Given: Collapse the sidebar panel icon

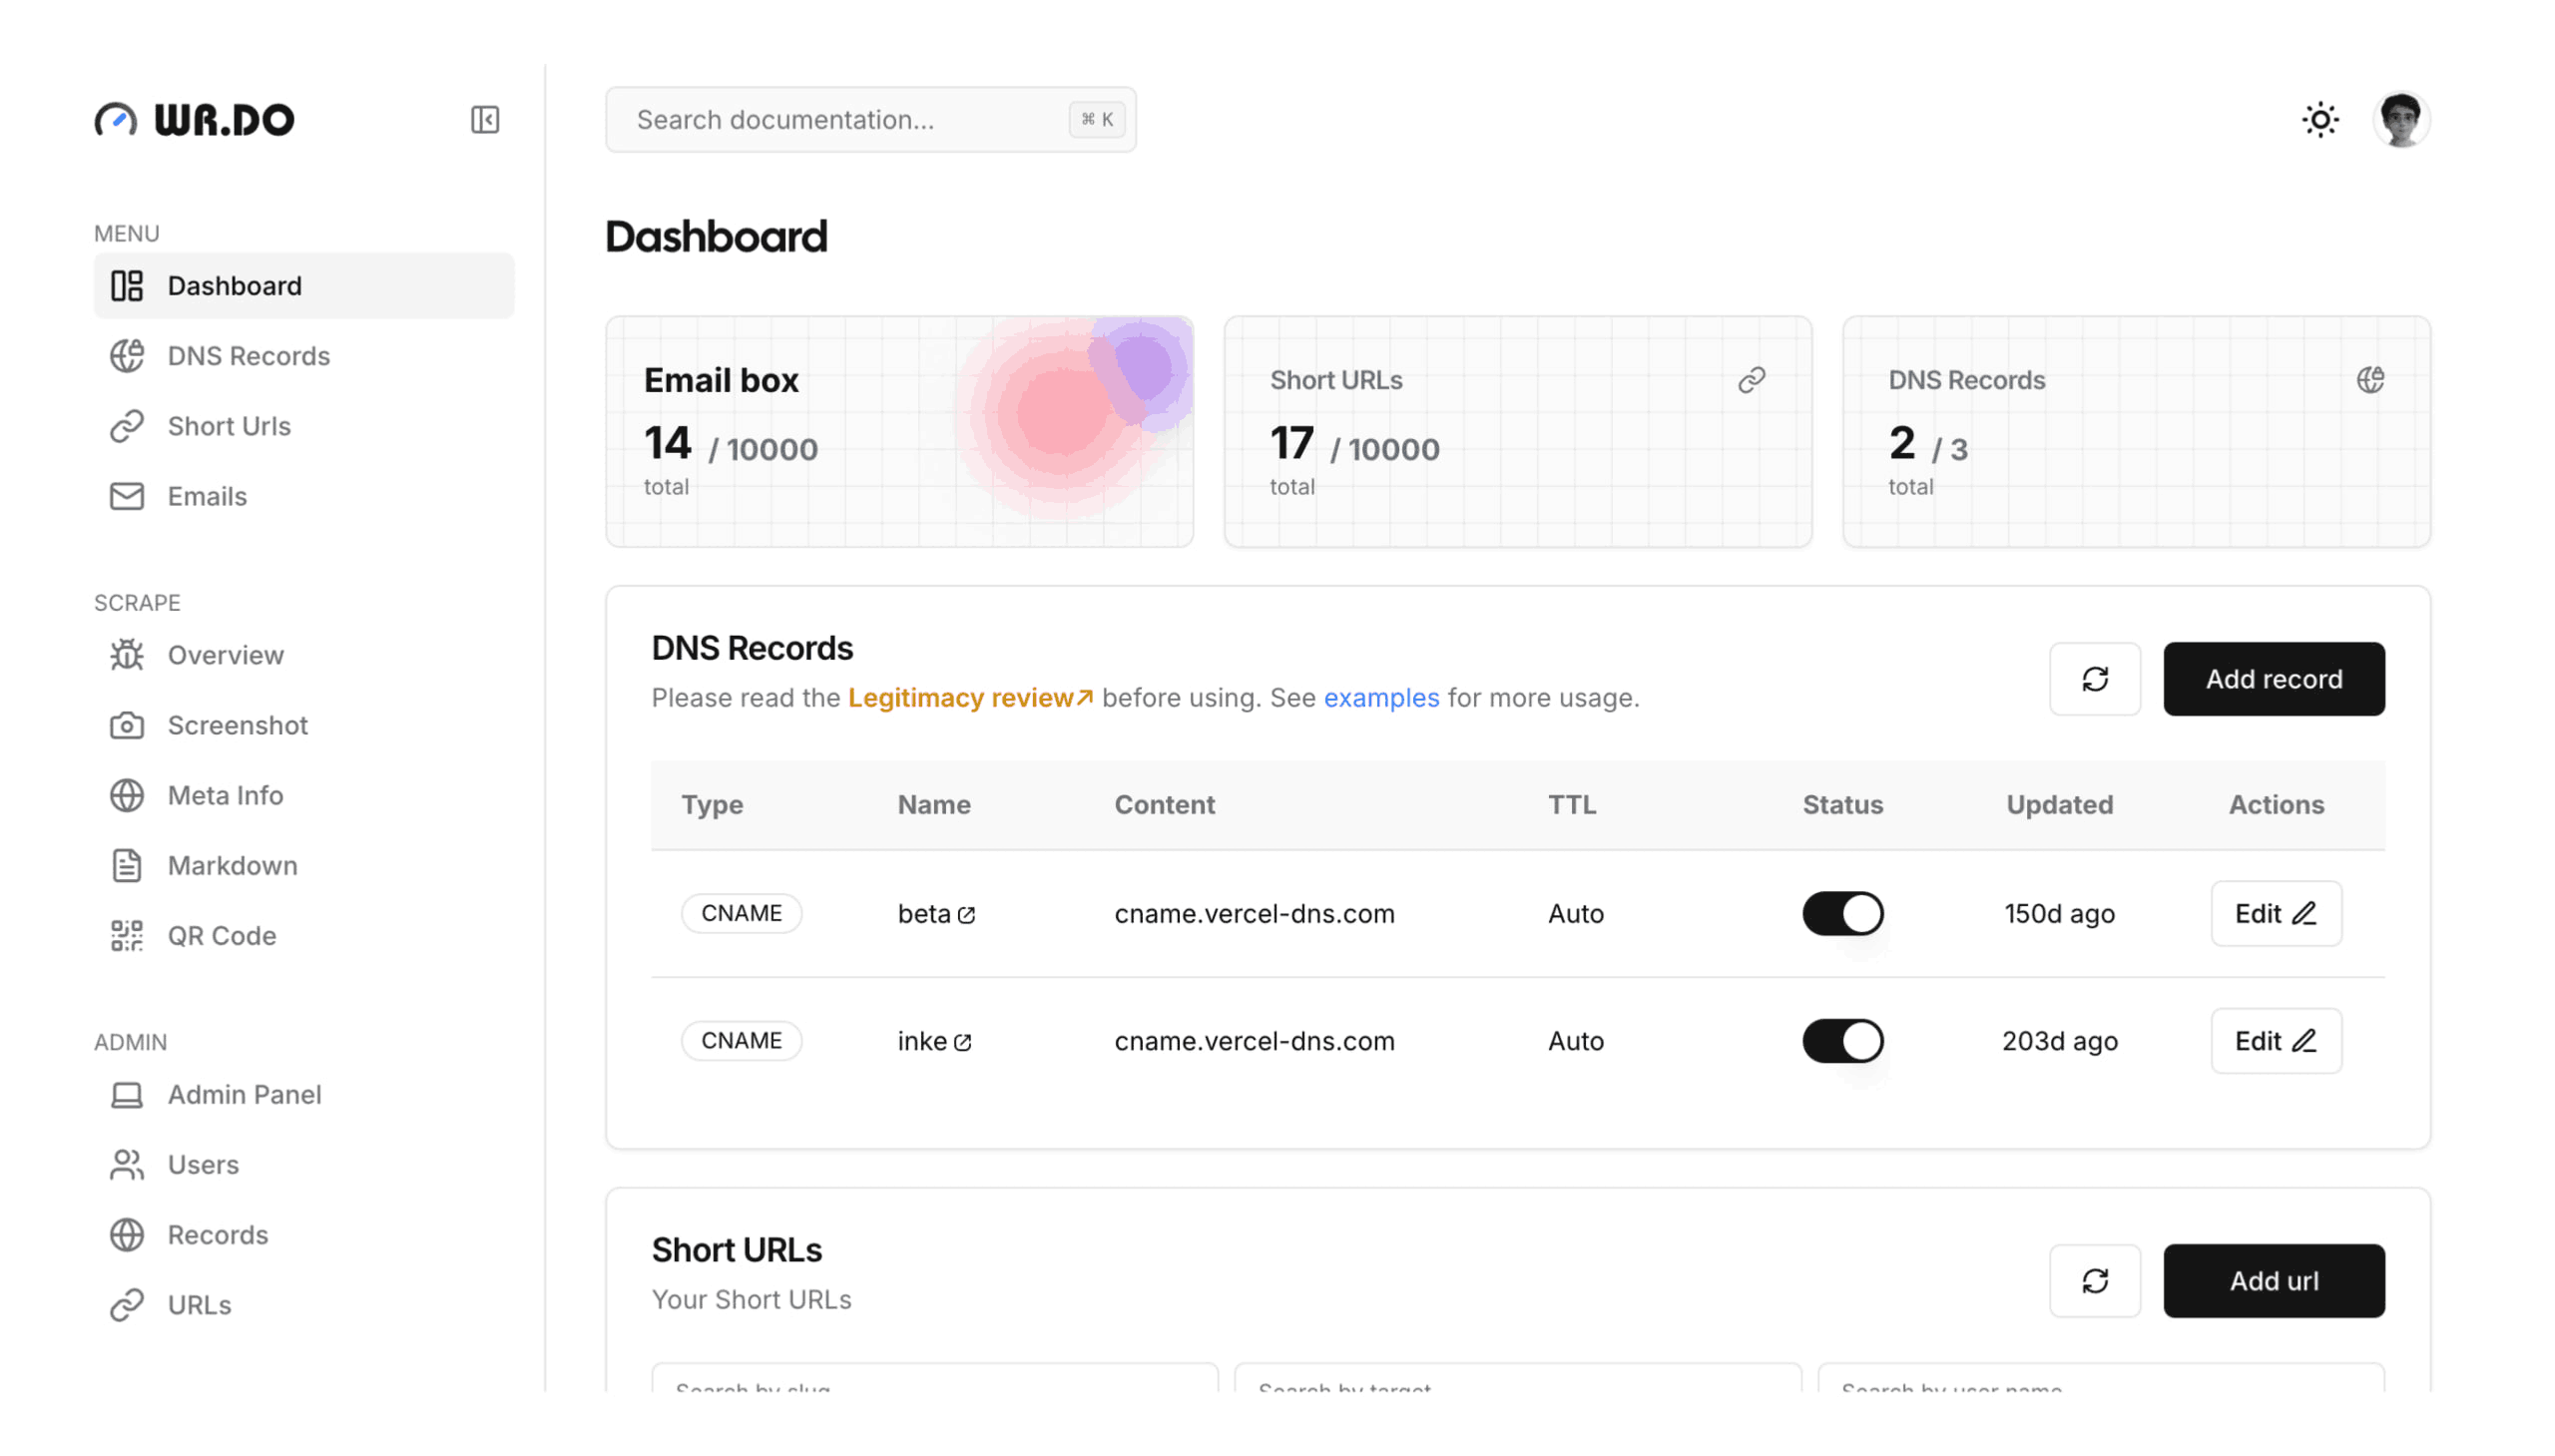Looking at the screenshot, I should point(484,120).
